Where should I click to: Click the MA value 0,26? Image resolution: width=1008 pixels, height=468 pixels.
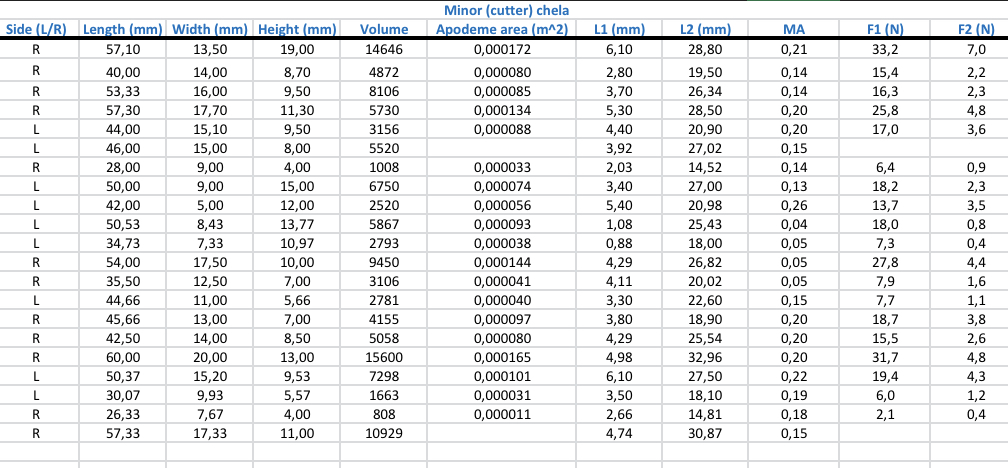coord(794,206)
